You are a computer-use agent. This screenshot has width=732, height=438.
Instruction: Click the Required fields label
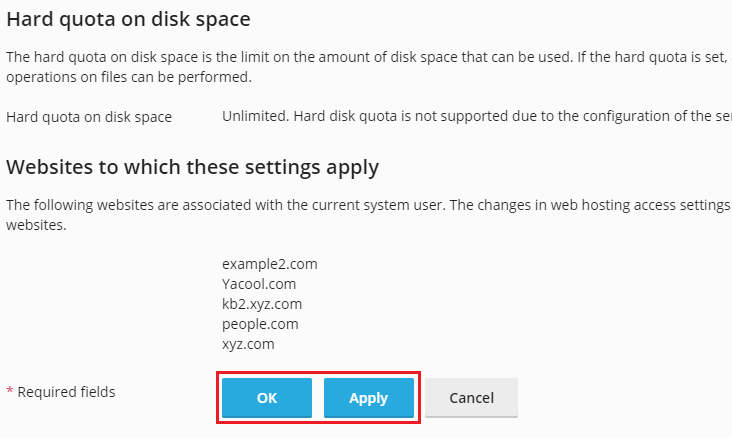click(x=66, y=392)
